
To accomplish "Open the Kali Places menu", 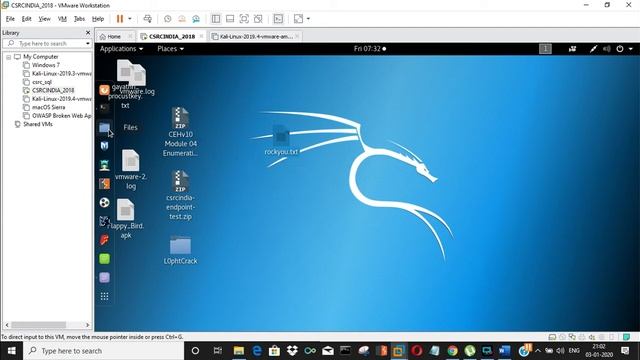I will point(171,49).
